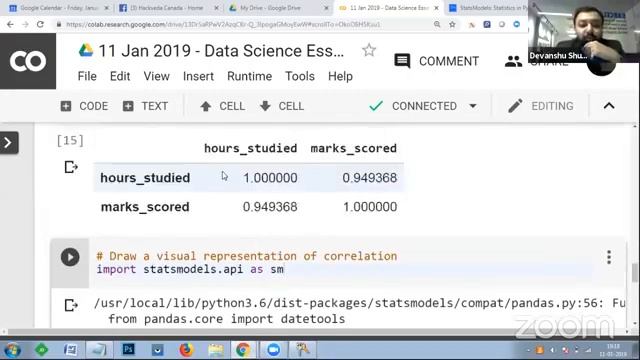This screenshot has width=640, height=360.
Task: Click the Google Drive icon beside notebook title
Action: [86, 51]
